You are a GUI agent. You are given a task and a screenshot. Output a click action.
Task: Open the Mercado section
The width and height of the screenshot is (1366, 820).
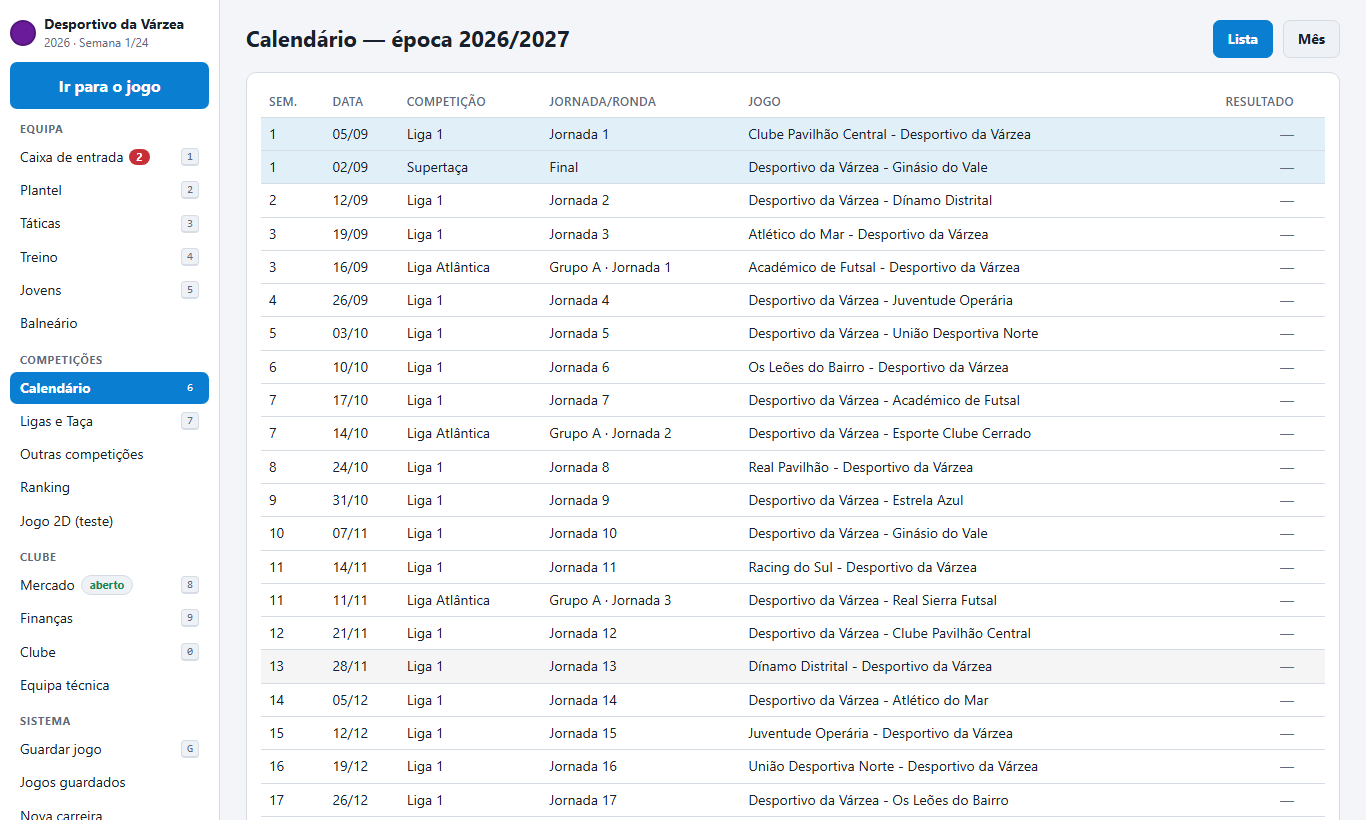109,585
